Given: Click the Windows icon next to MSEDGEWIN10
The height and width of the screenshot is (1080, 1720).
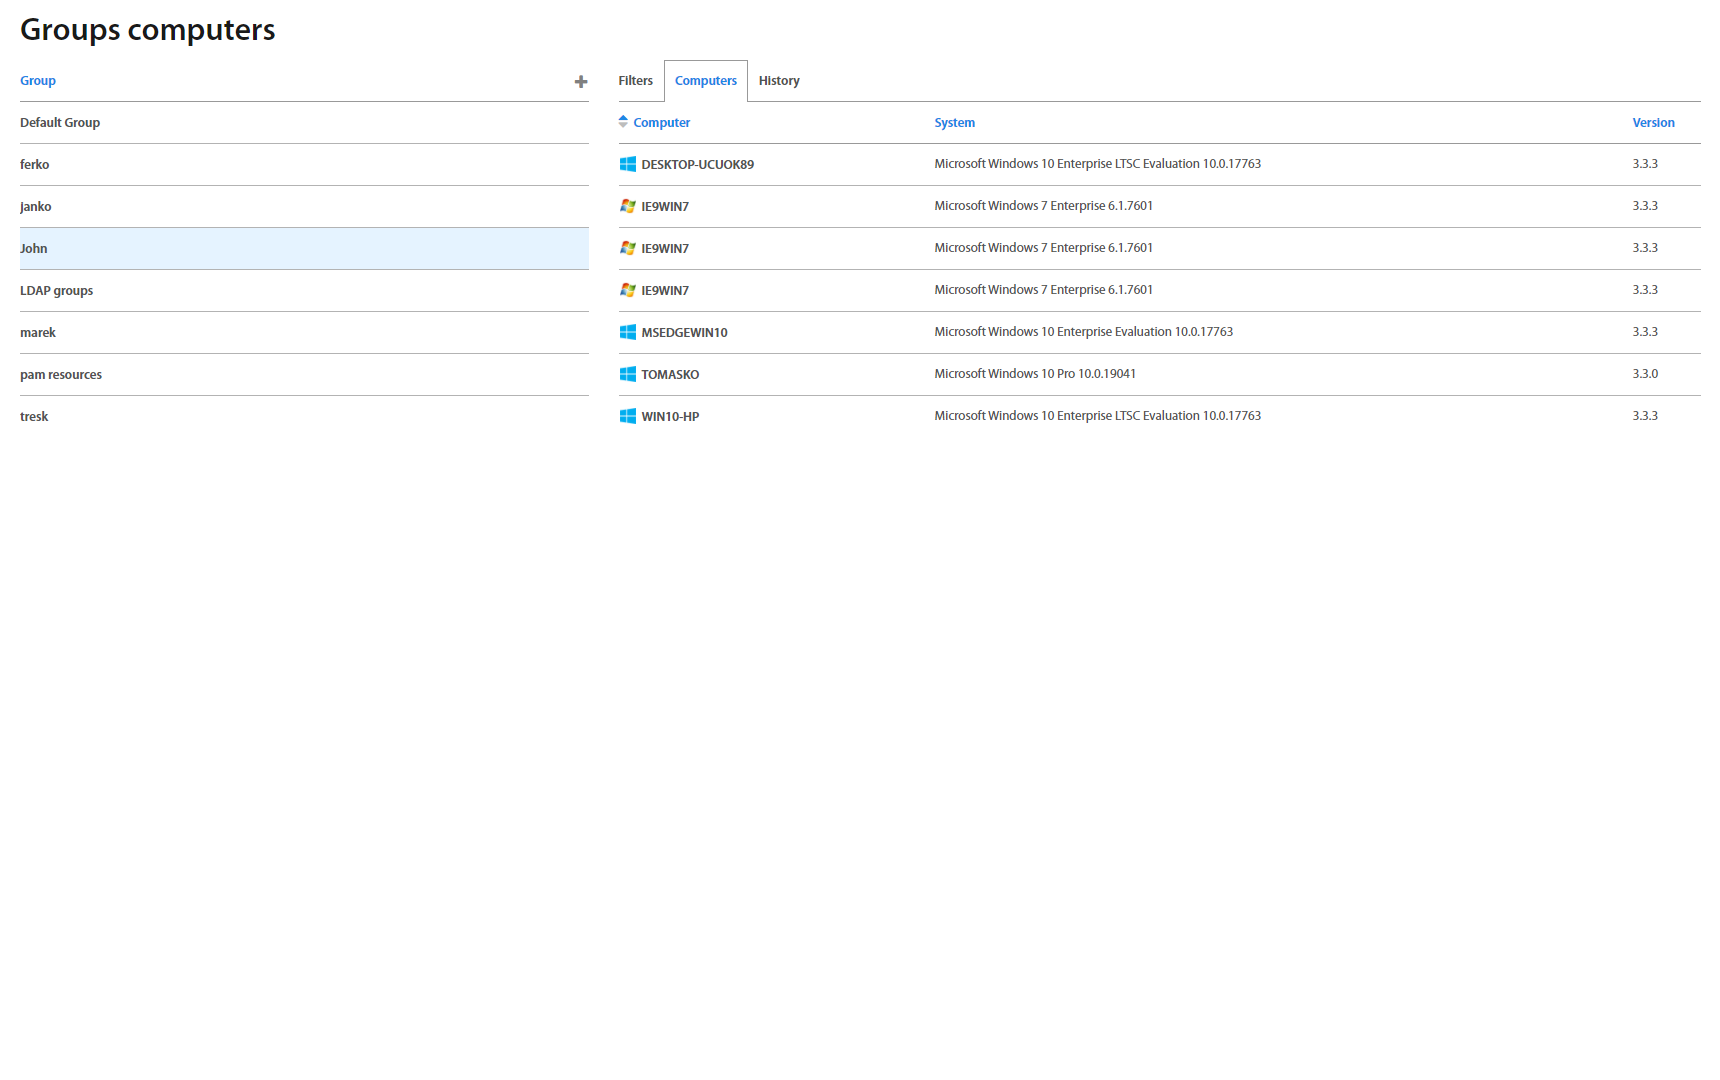Looking at the screenshot, I should tap(627, 332).
